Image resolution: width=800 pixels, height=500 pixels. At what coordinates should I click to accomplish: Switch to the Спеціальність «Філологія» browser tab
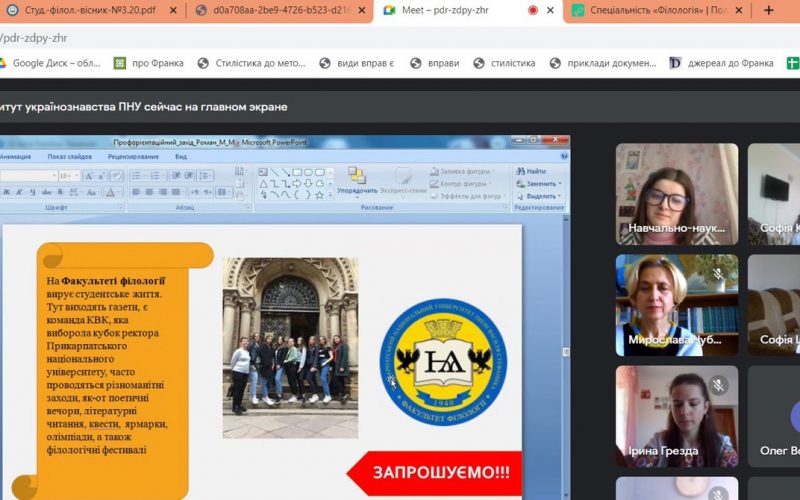(x=660, y=11)
